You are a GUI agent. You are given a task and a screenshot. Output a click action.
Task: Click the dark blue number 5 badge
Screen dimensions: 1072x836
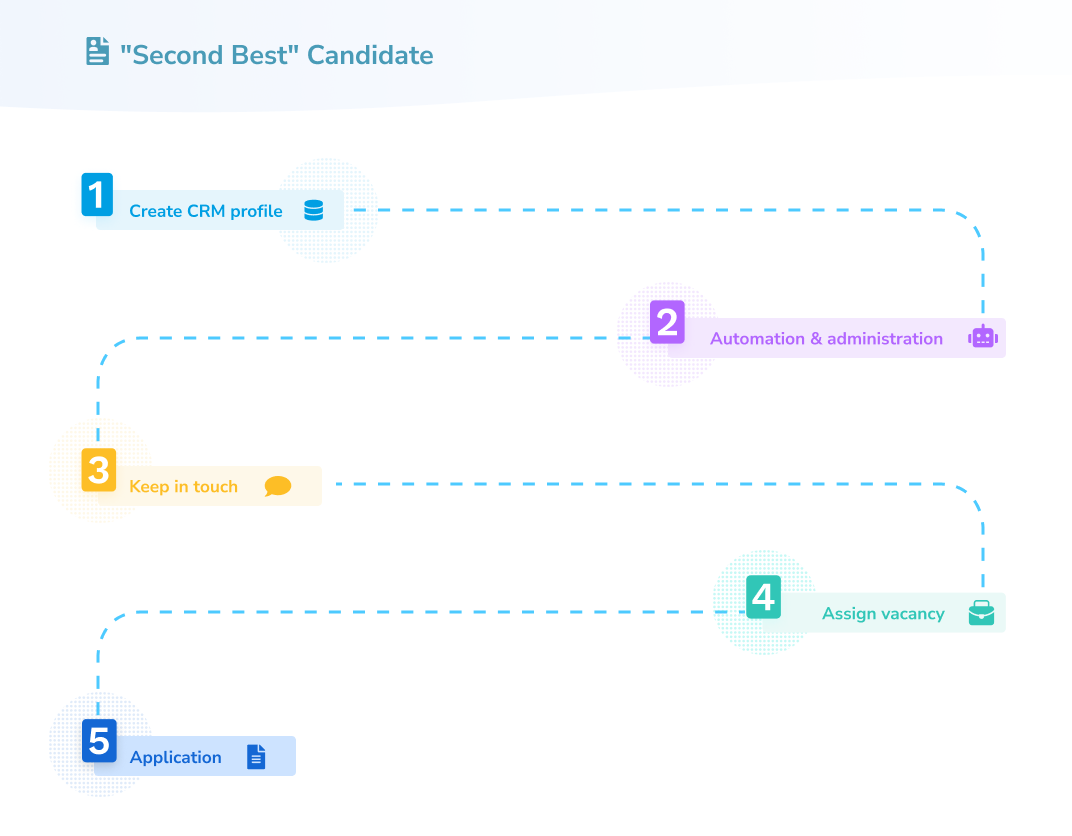click(99, 741)
